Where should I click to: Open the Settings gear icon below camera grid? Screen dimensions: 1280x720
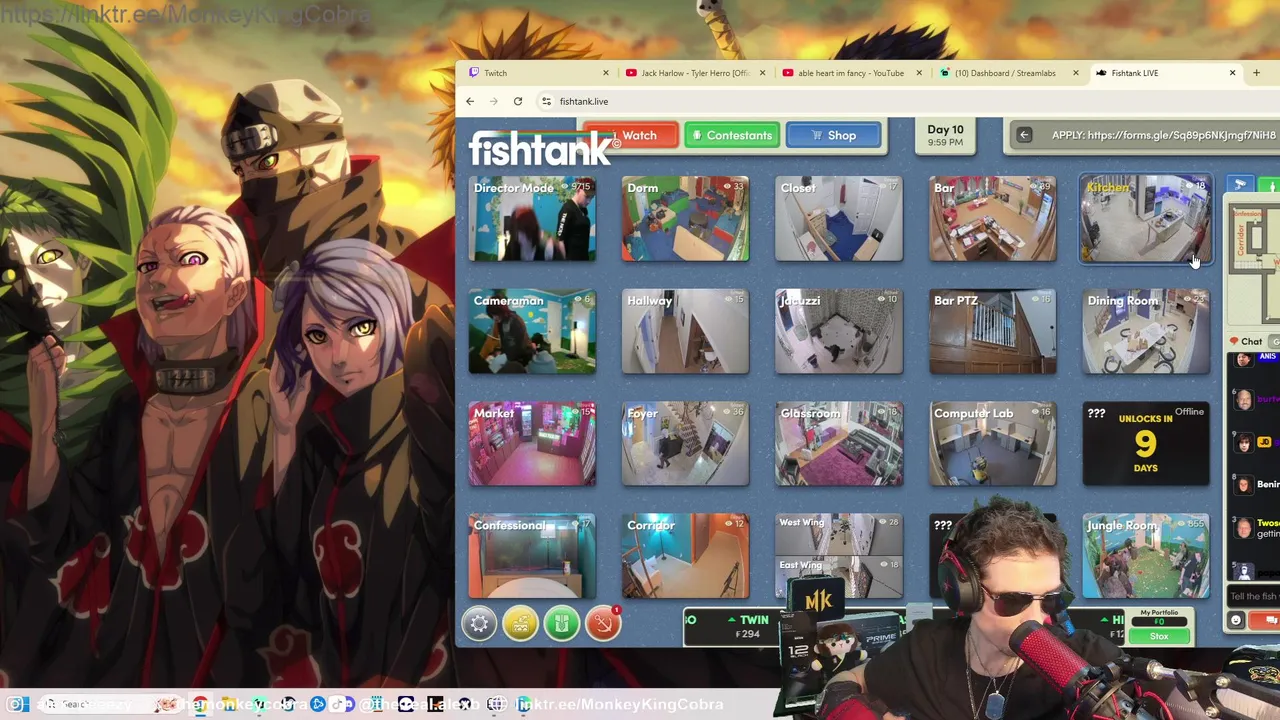click(479, 624)
